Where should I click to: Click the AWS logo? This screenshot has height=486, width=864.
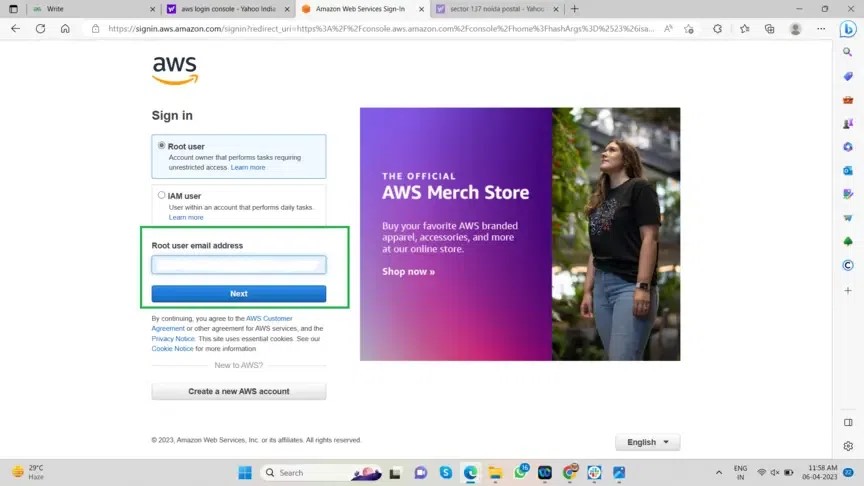175,70
